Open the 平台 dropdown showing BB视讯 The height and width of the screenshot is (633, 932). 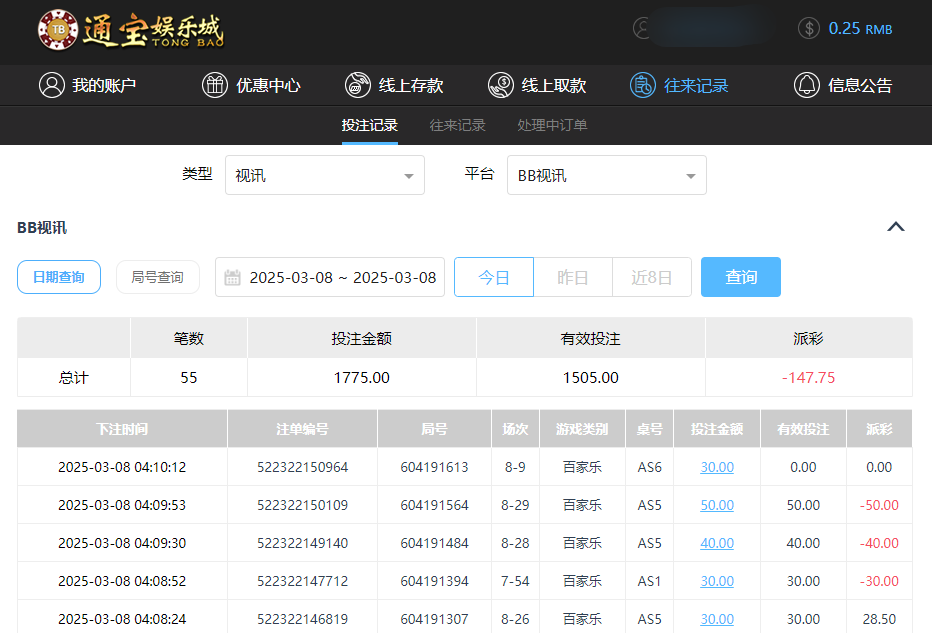607,175
